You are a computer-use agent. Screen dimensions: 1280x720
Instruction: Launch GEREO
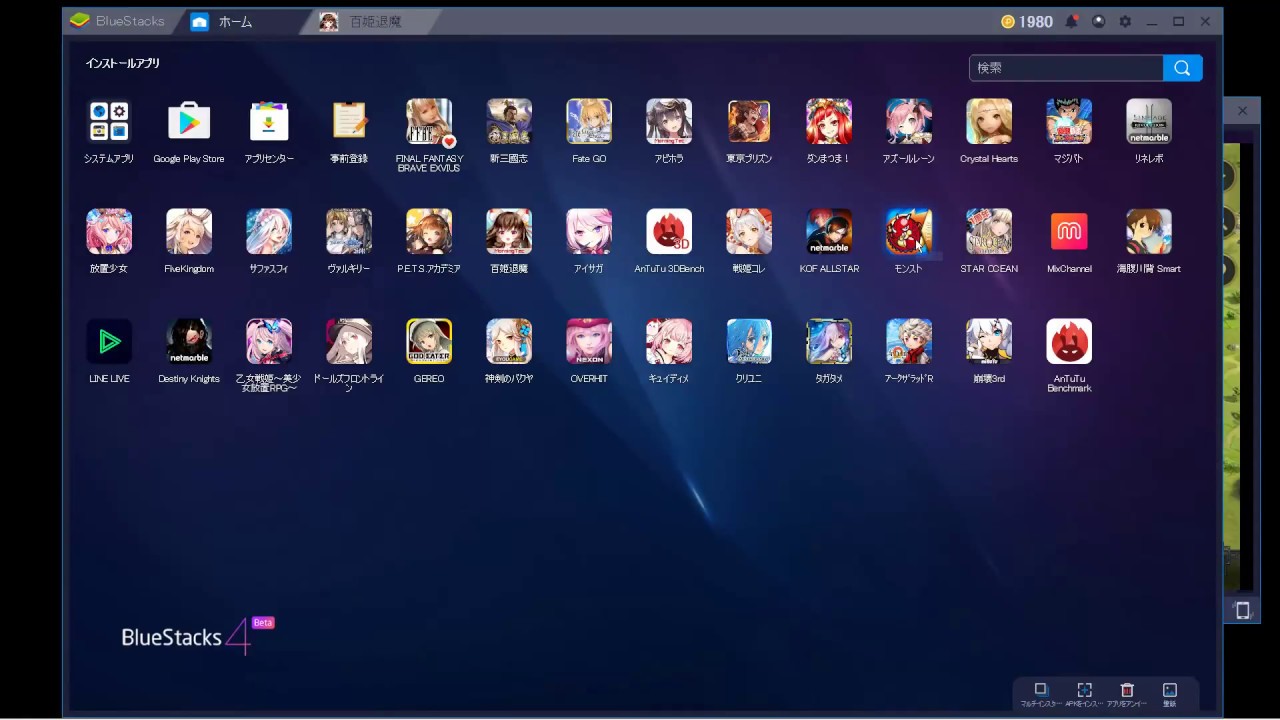(429, 341)
